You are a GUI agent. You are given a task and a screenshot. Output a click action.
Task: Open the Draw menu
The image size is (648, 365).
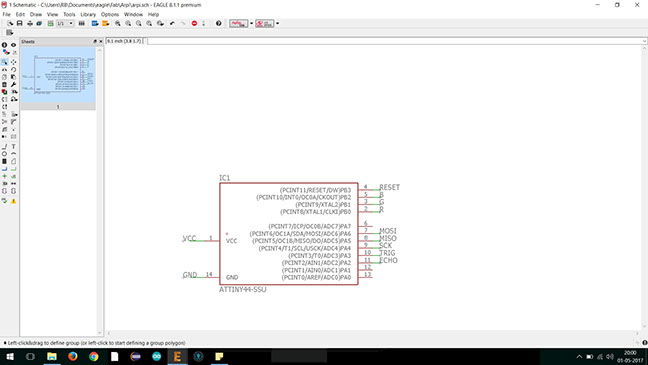pos(36,14)
